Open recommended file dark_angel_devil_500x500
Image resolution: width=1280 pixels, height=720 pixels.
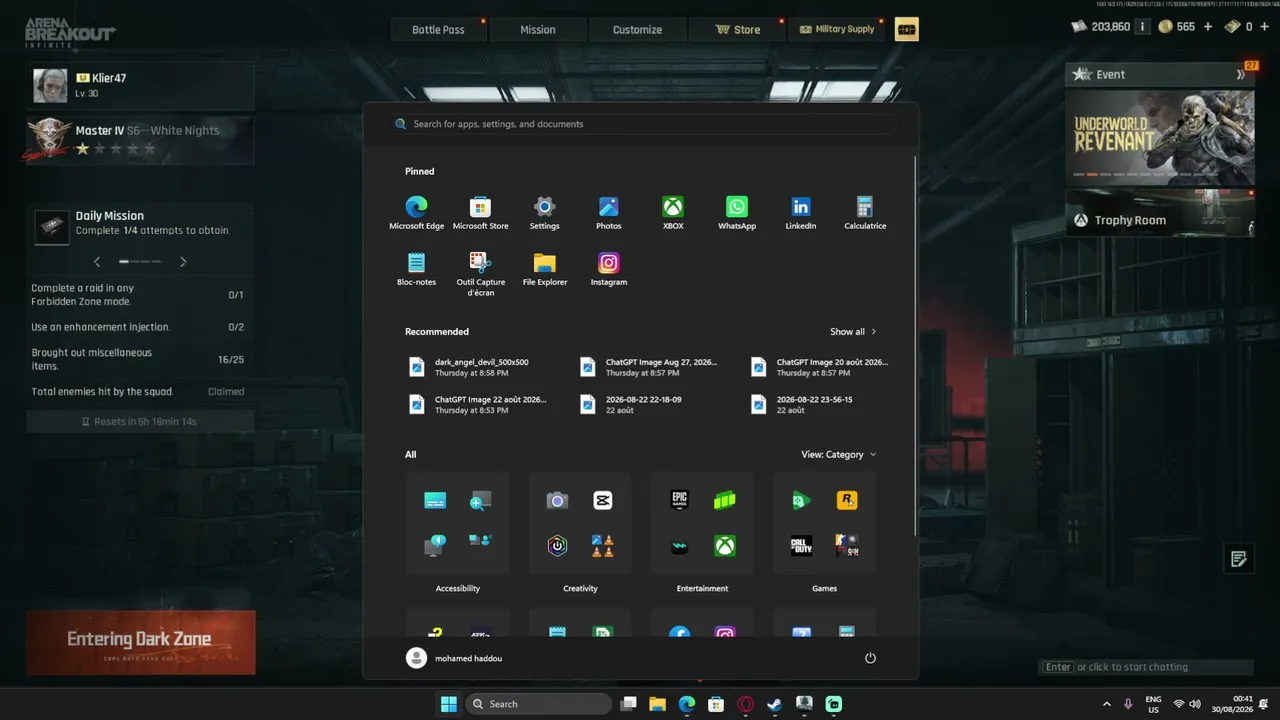[x=470, y=367]
